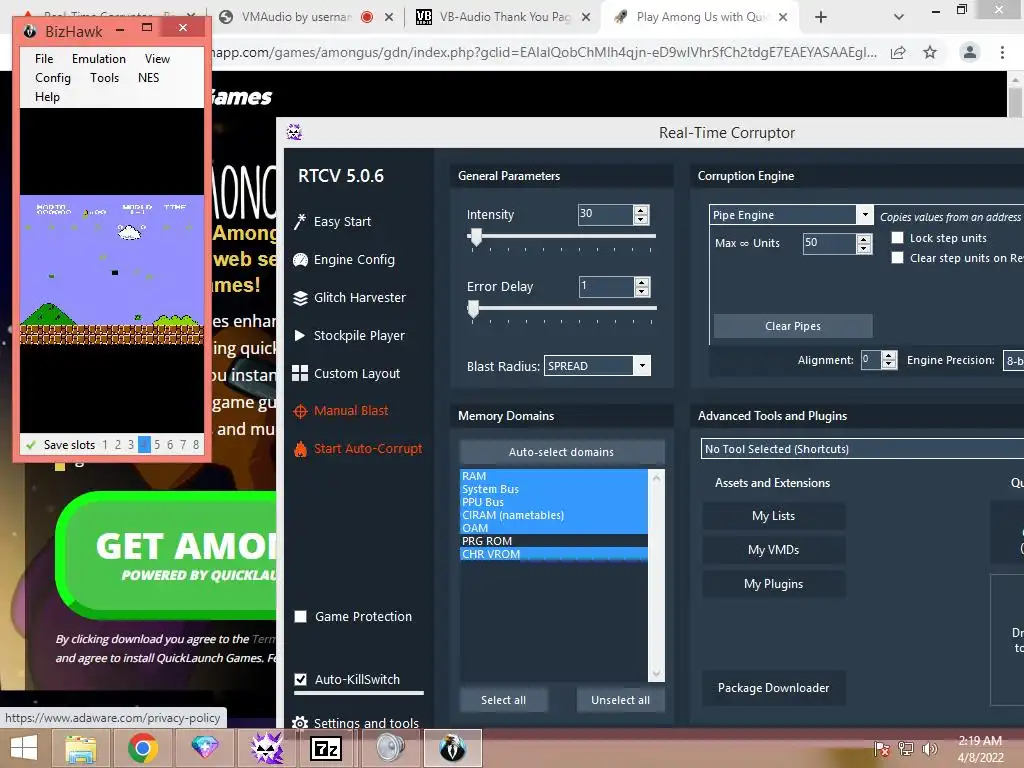Select PRG ROM memory domain
Viewport: 1024px width, 768px height.
click(554, 541)
